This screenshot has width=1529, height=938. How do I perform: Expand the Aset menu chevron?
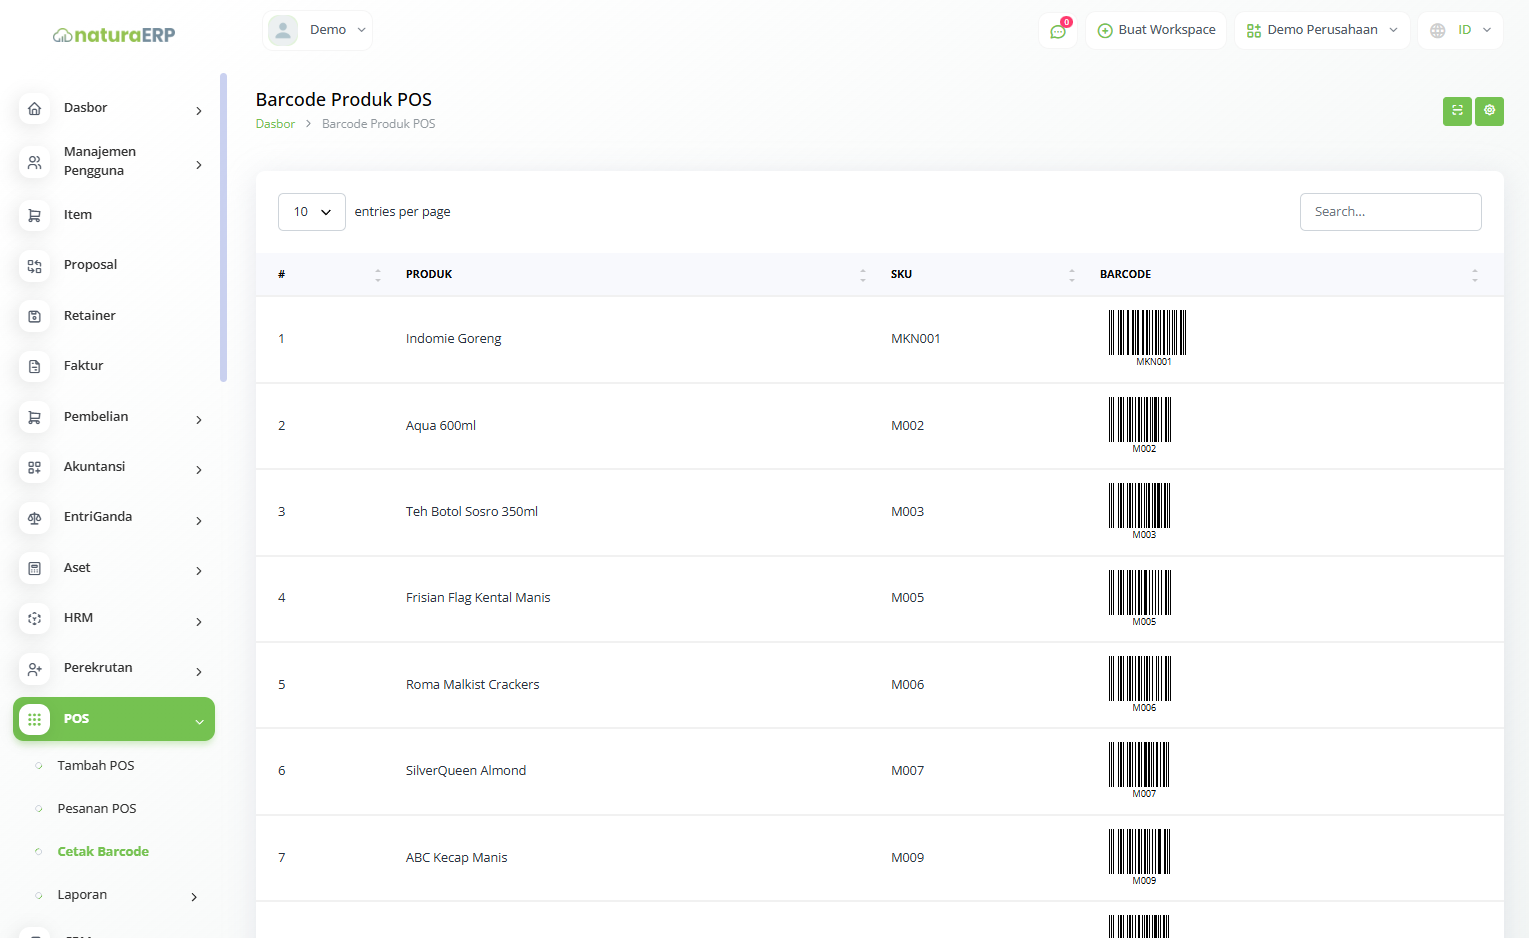(x=199, y=571)
